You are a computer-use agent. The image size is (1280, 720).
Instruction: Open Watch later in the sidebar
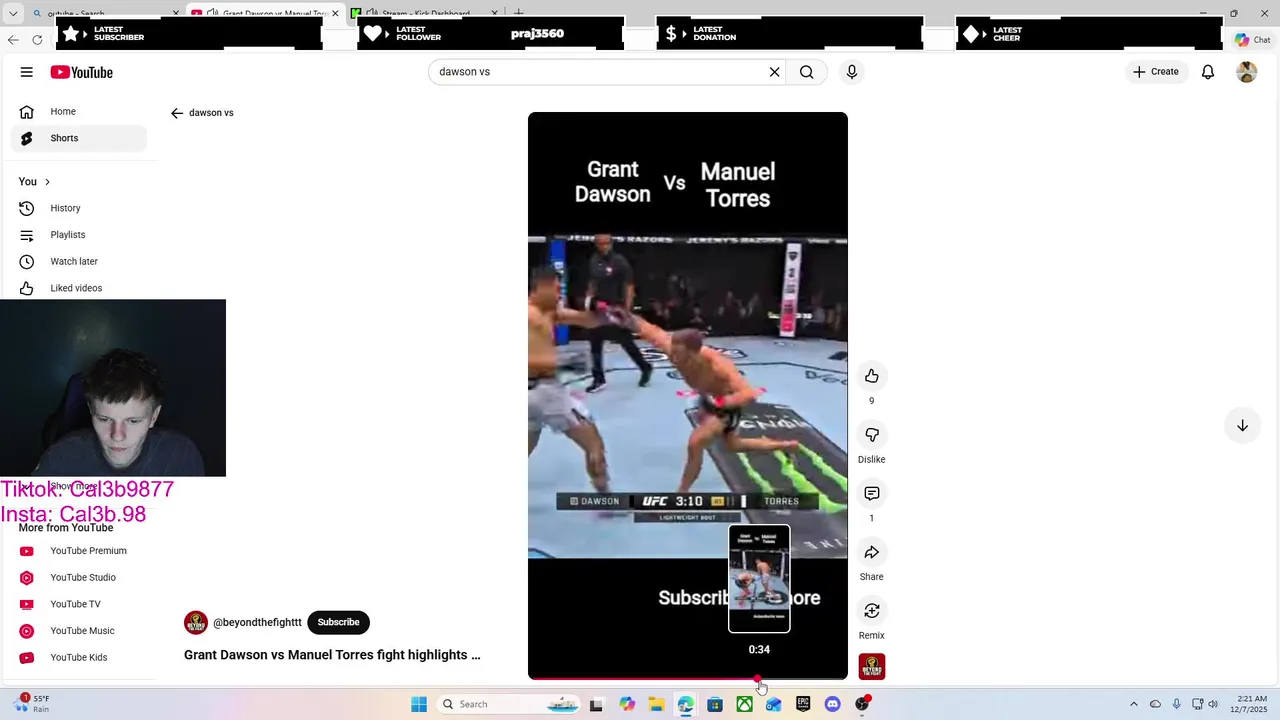coord(79,261)
